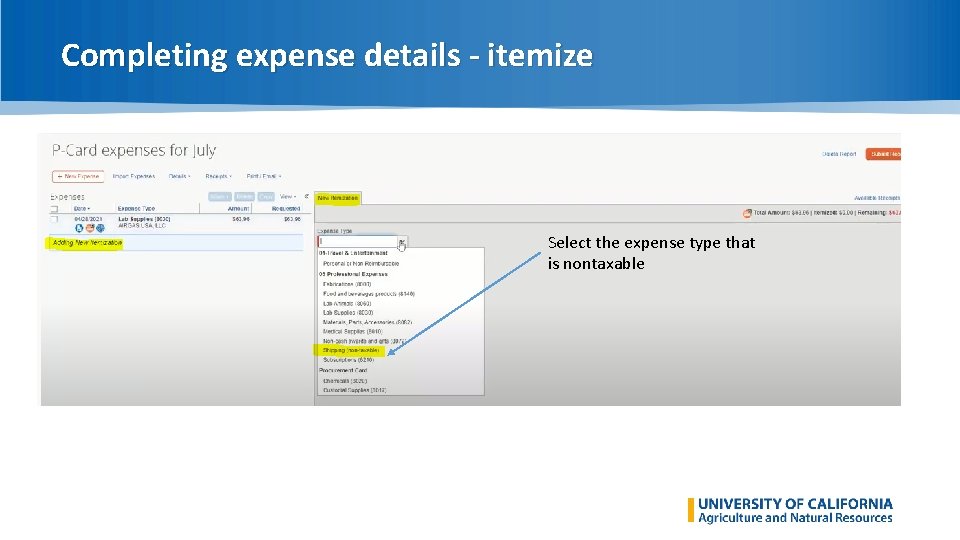The height and width of the screenshot is (540, 960).
Task: Click the blue first icon under expense date
Action: coord(79,228)
